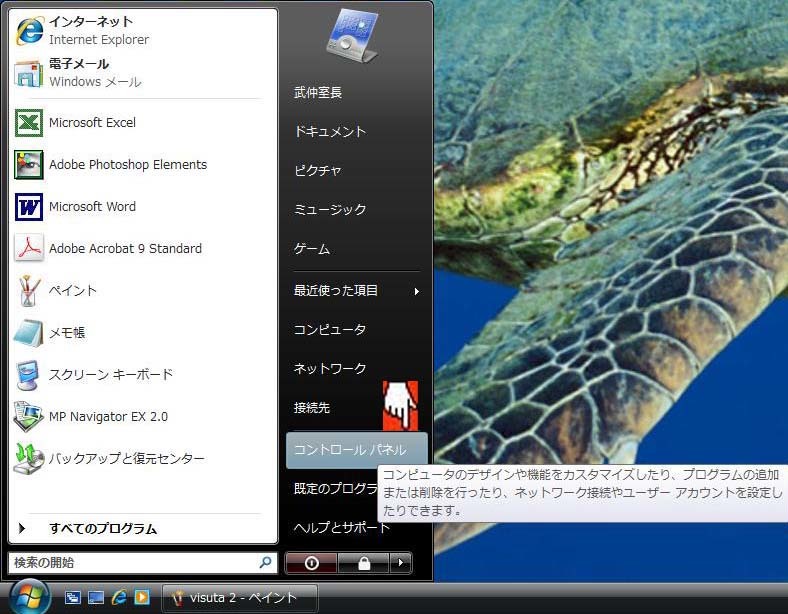The image size is (788, 614).
Task: Launch Adobe Acrobat 9 Standard
Action: [124, 249]
